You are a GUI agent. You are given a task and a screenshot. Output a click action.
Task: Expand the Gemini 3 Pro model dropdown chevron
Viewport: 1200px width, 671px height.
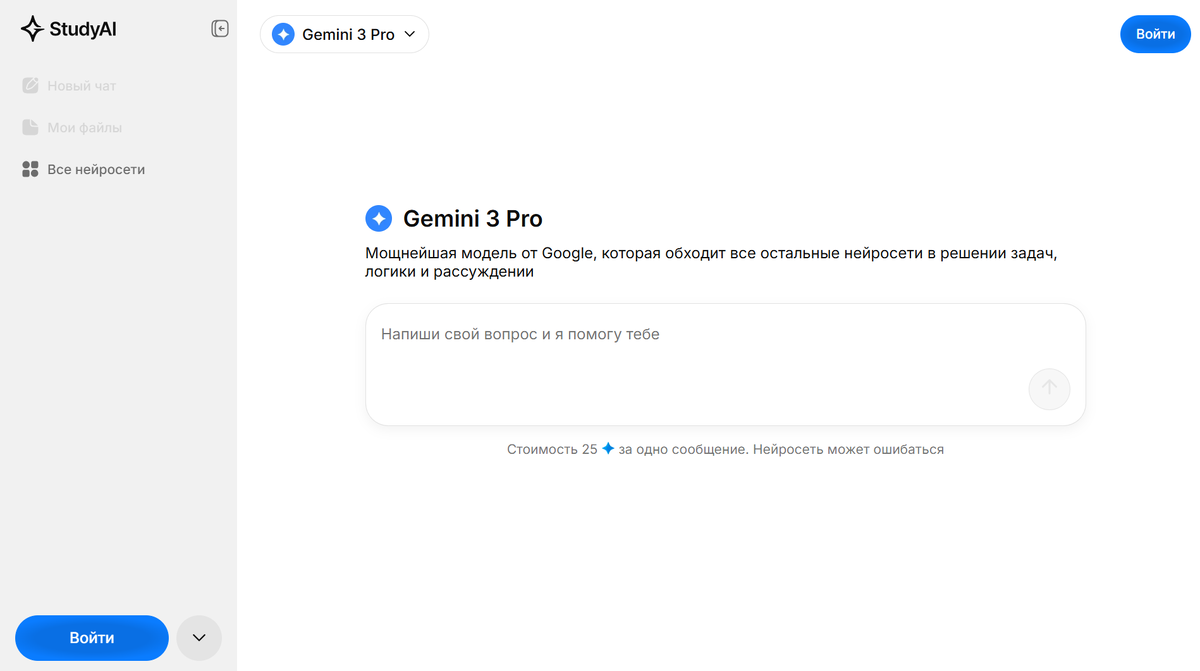pos(410,35)
